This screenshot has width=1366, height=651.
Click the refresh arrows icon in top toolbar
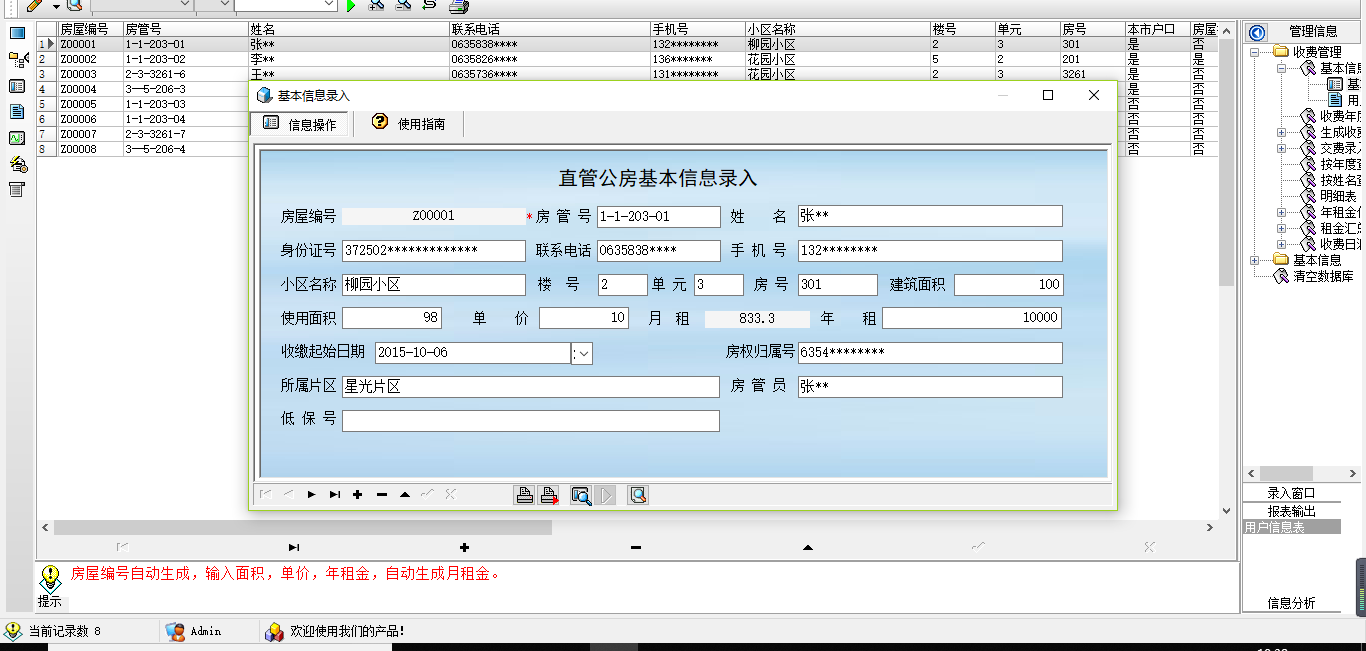[429, 5]
